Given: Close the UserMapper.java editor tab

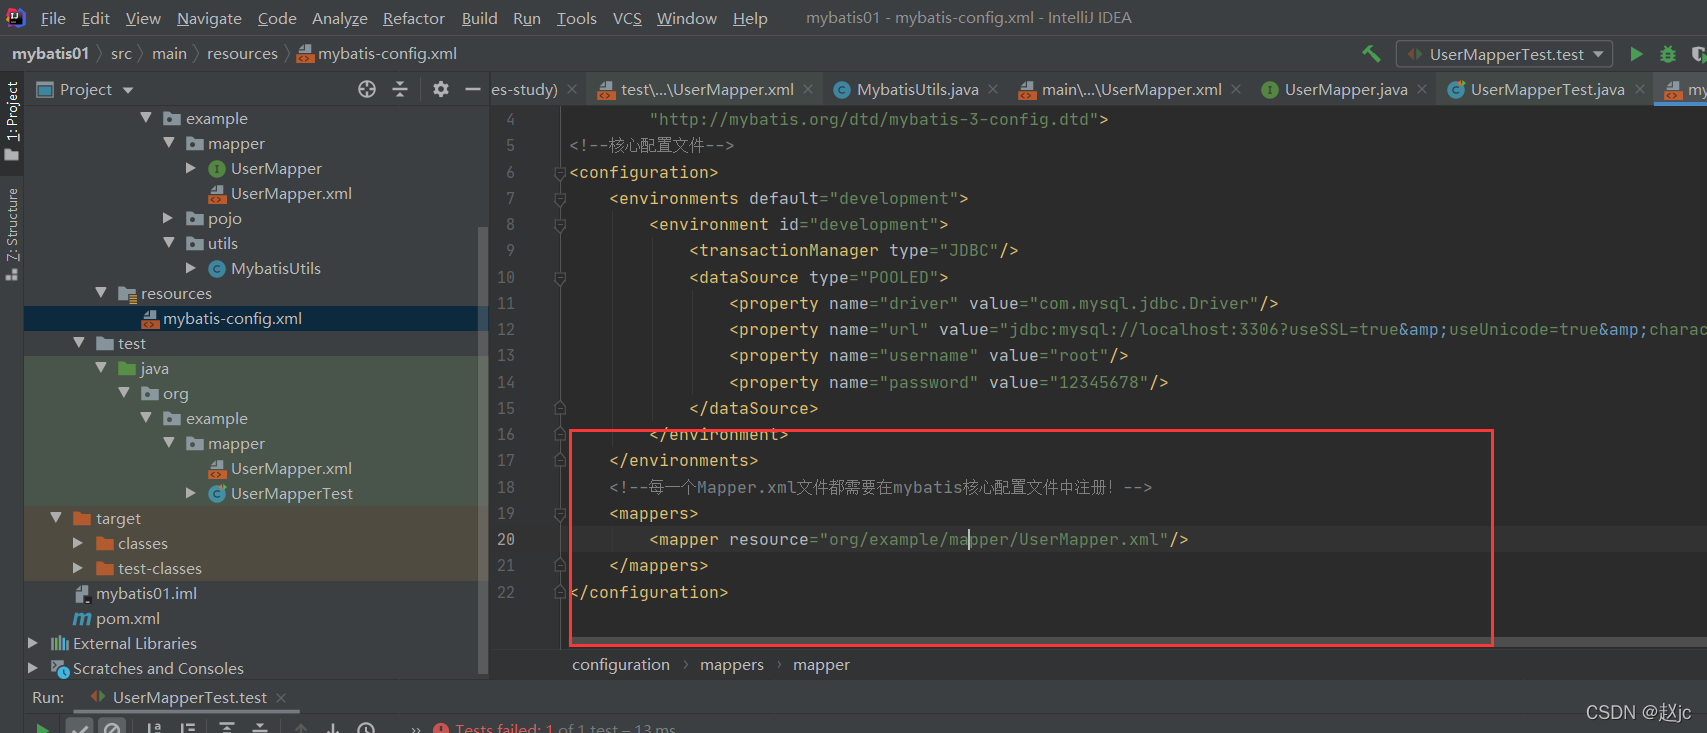Looking at the screenshot, I should coord(1422,89).
